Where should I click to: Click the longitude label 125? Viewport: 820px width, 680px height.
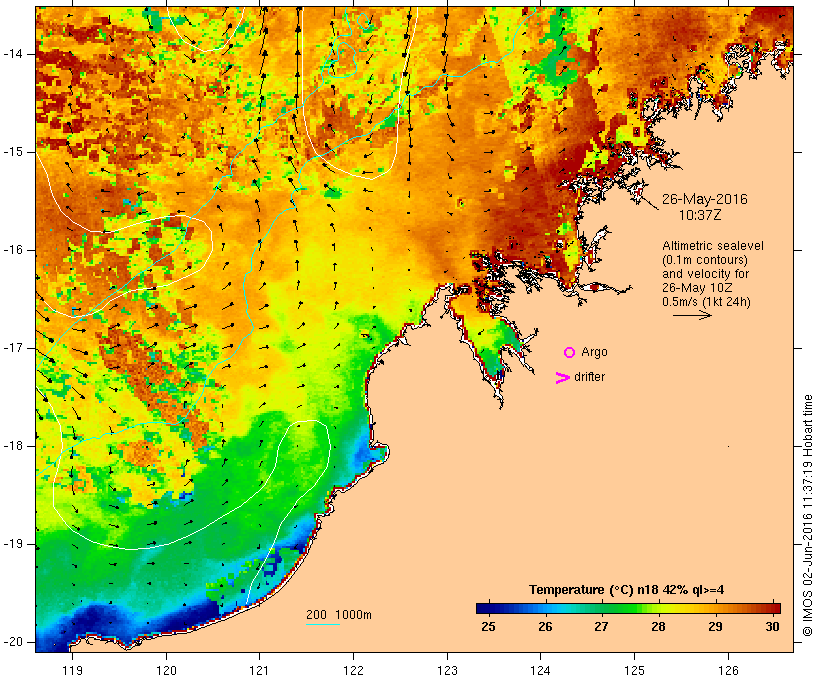click(x=634, y=671)
